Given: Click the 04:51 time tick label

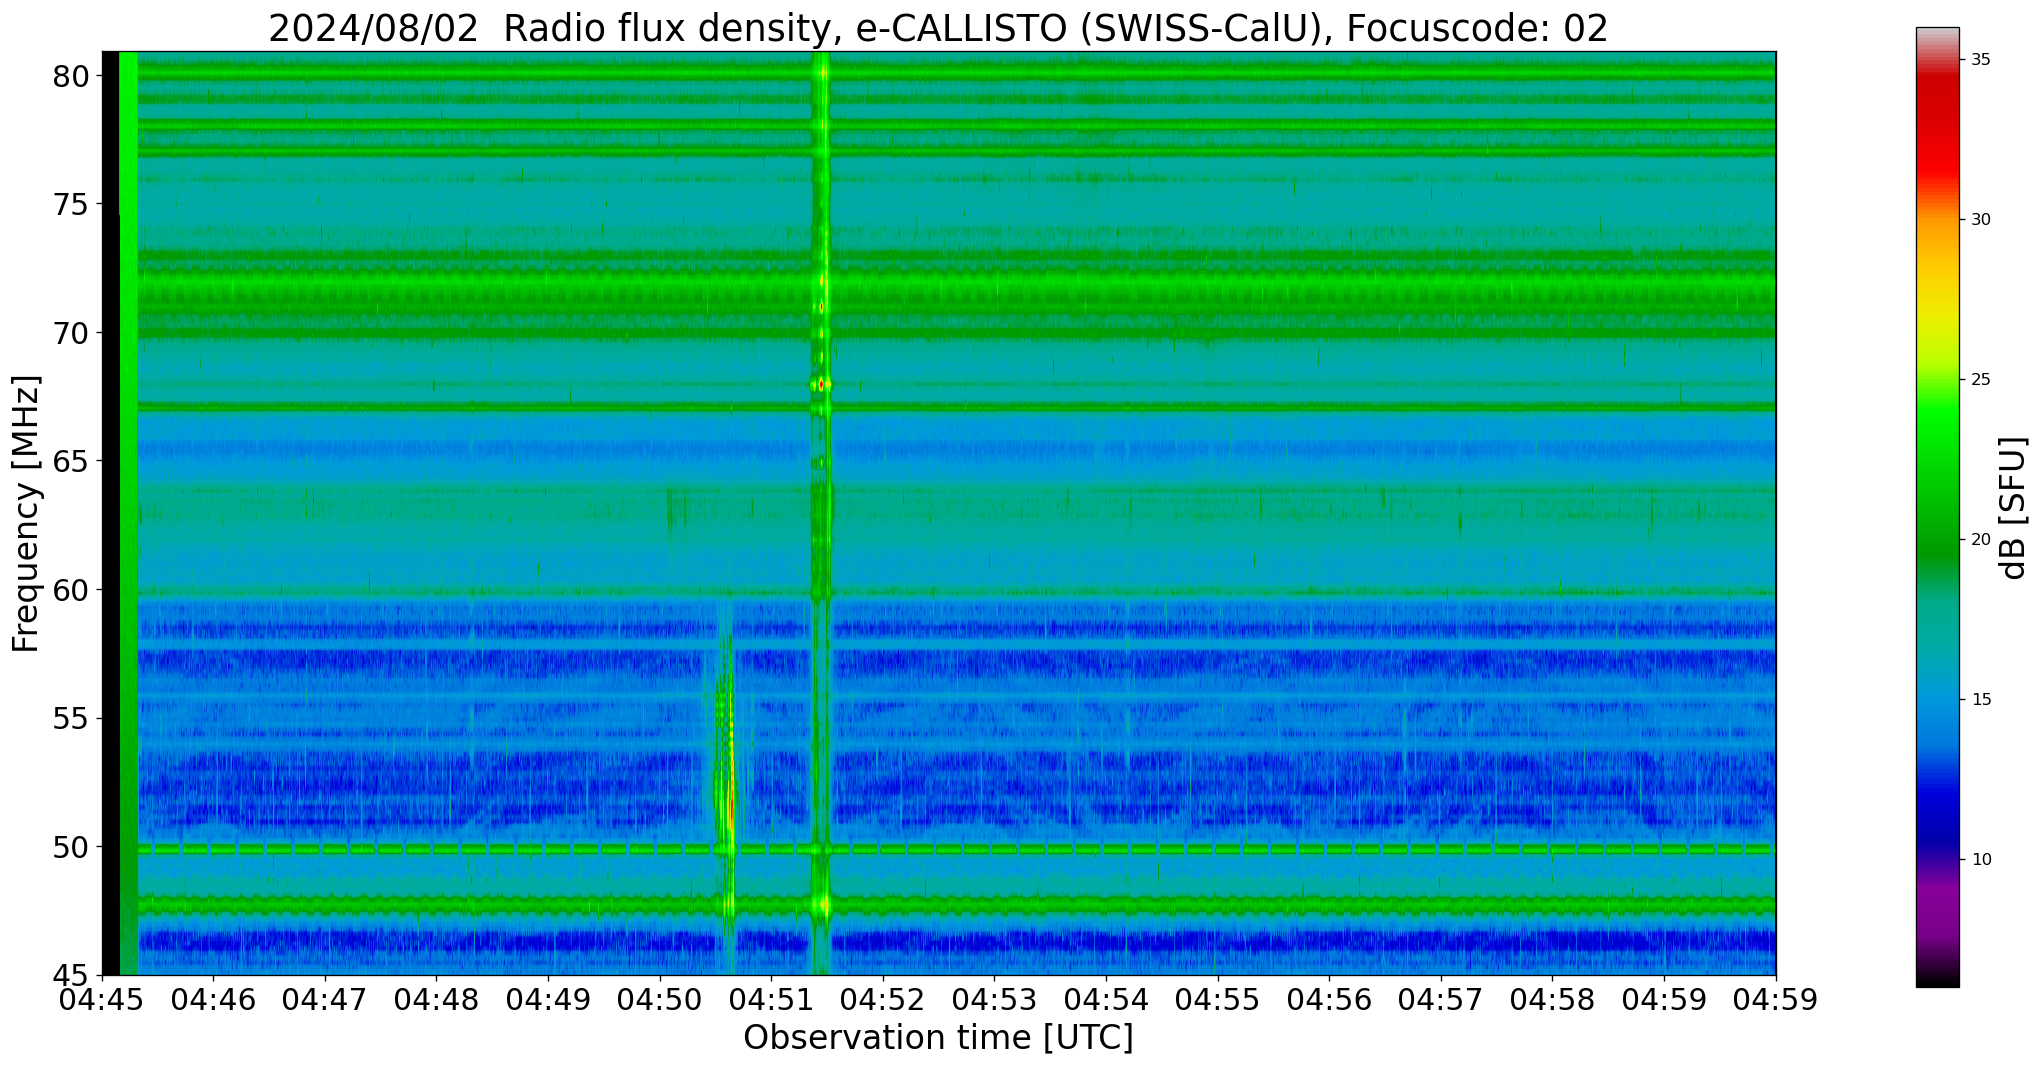Looking at the screenshot, I should coord(771,1000).
